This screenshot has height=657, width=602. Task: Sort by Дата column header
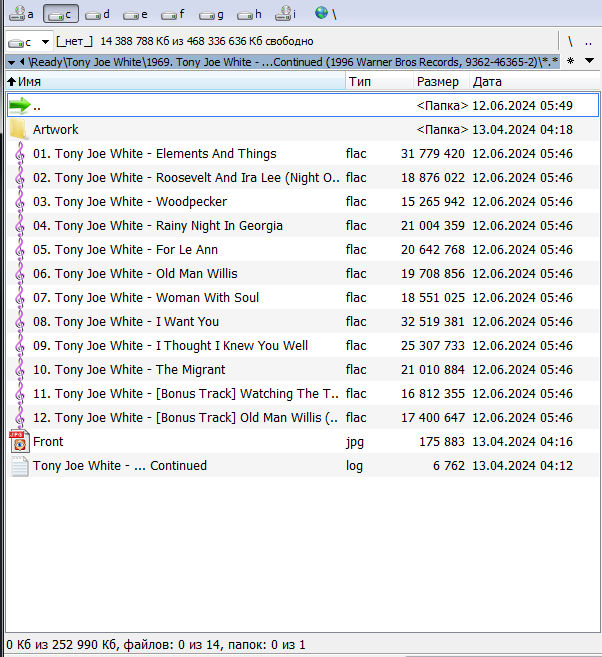534,81
